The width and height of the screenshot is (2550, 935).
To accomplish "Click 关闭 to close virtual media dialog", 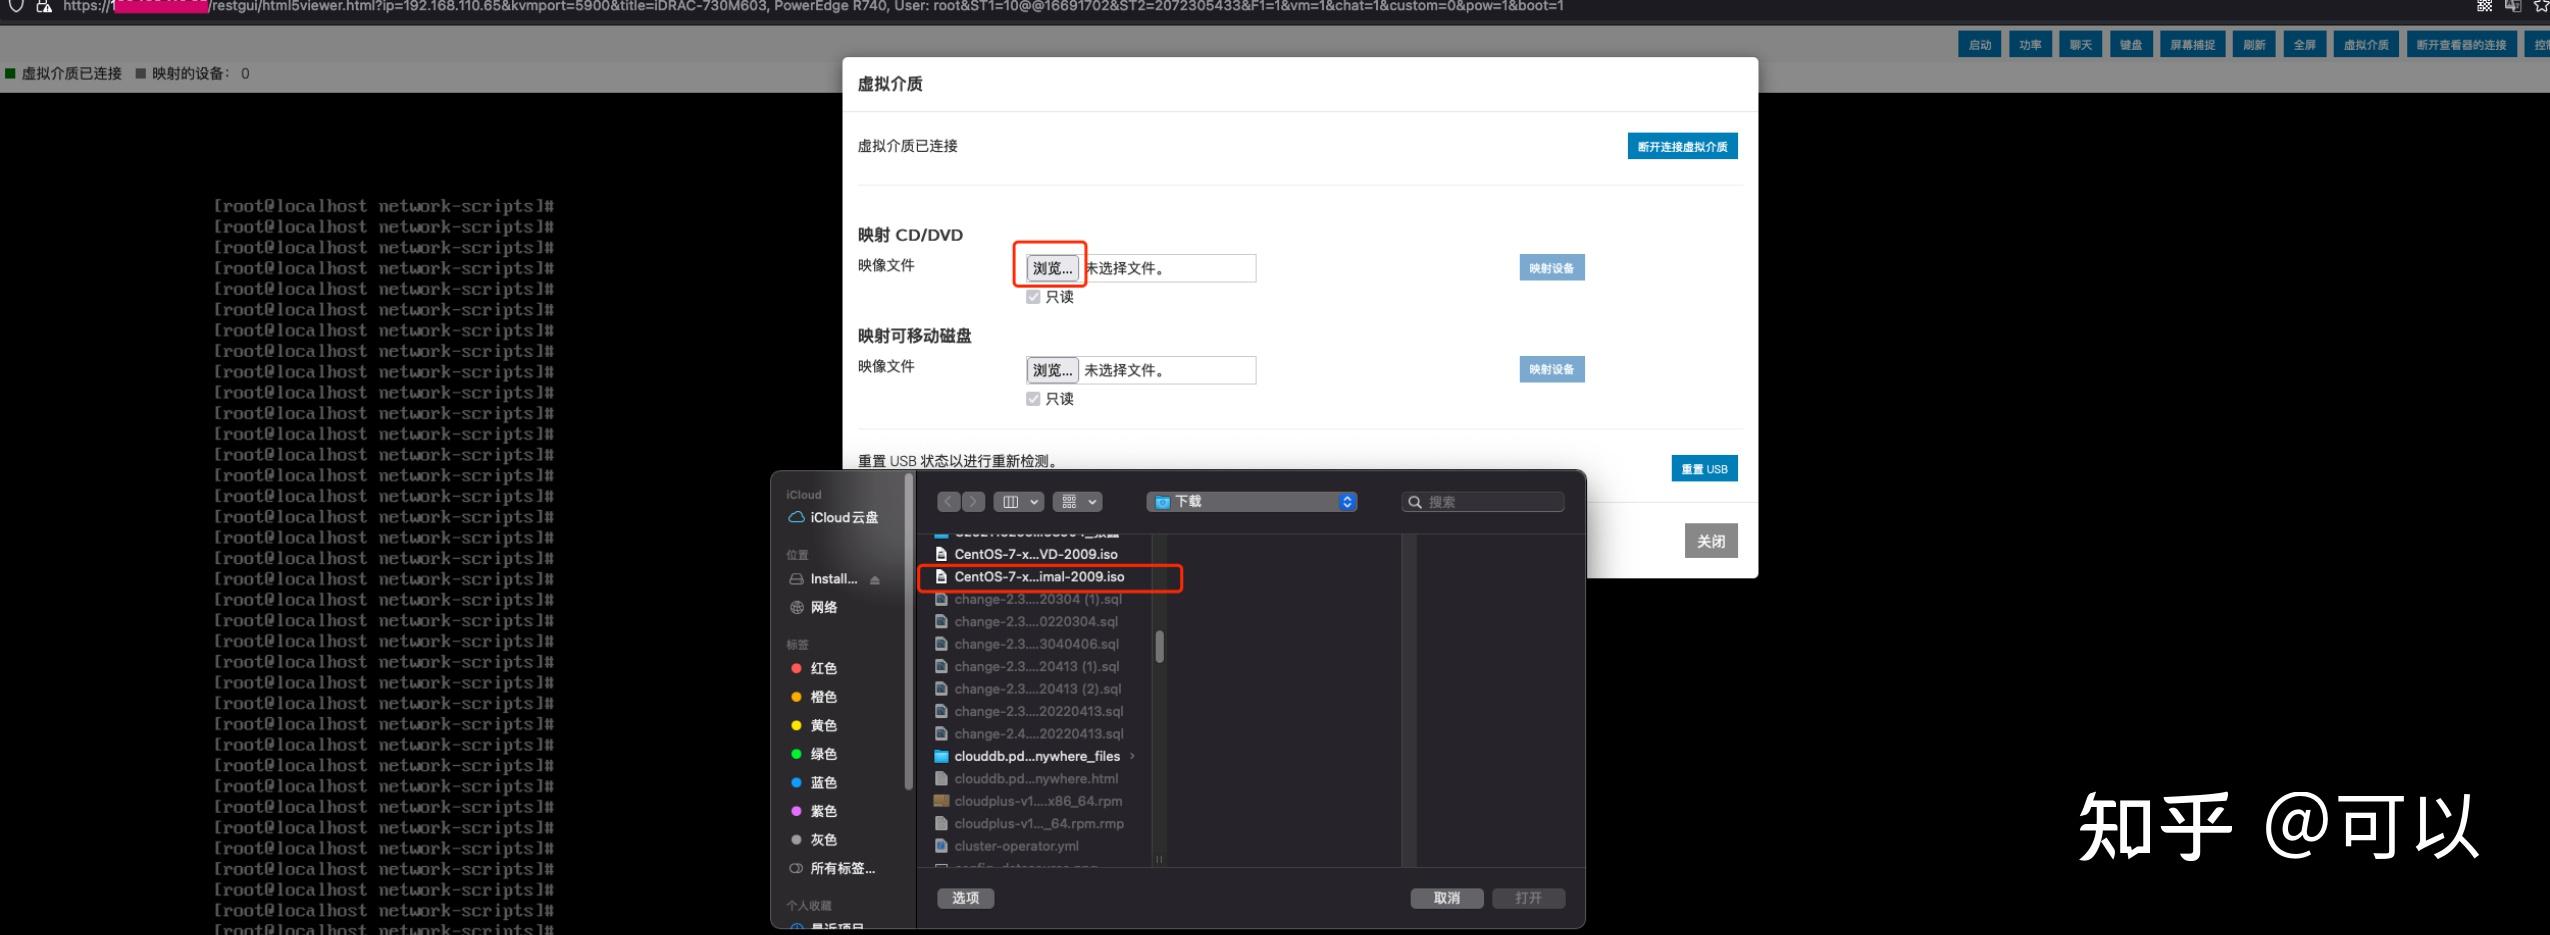I will (1711, 541).
